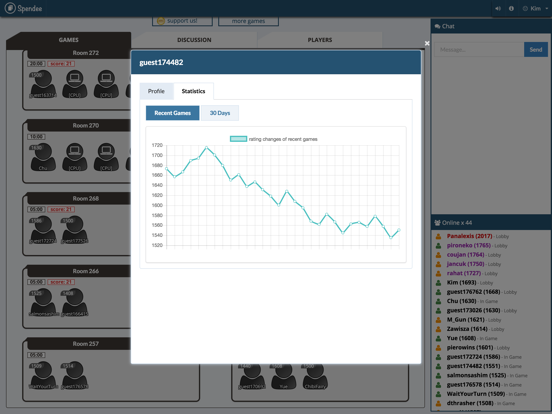Open the Kim user dropdown menu
This screenshot has width=552, height=414.
pos(535,8)
